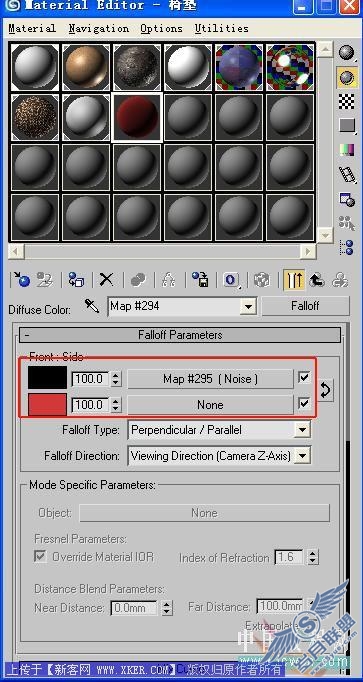This screenshot has width=363, height=682.
Task: Click Make Unique icon
Action: [168, 279]
